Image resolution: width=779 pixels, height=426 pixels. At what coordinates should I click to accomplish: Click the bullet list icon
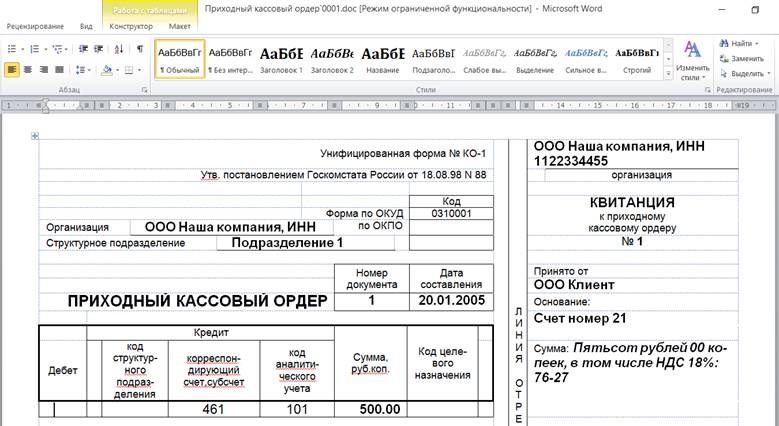(12, 49)
